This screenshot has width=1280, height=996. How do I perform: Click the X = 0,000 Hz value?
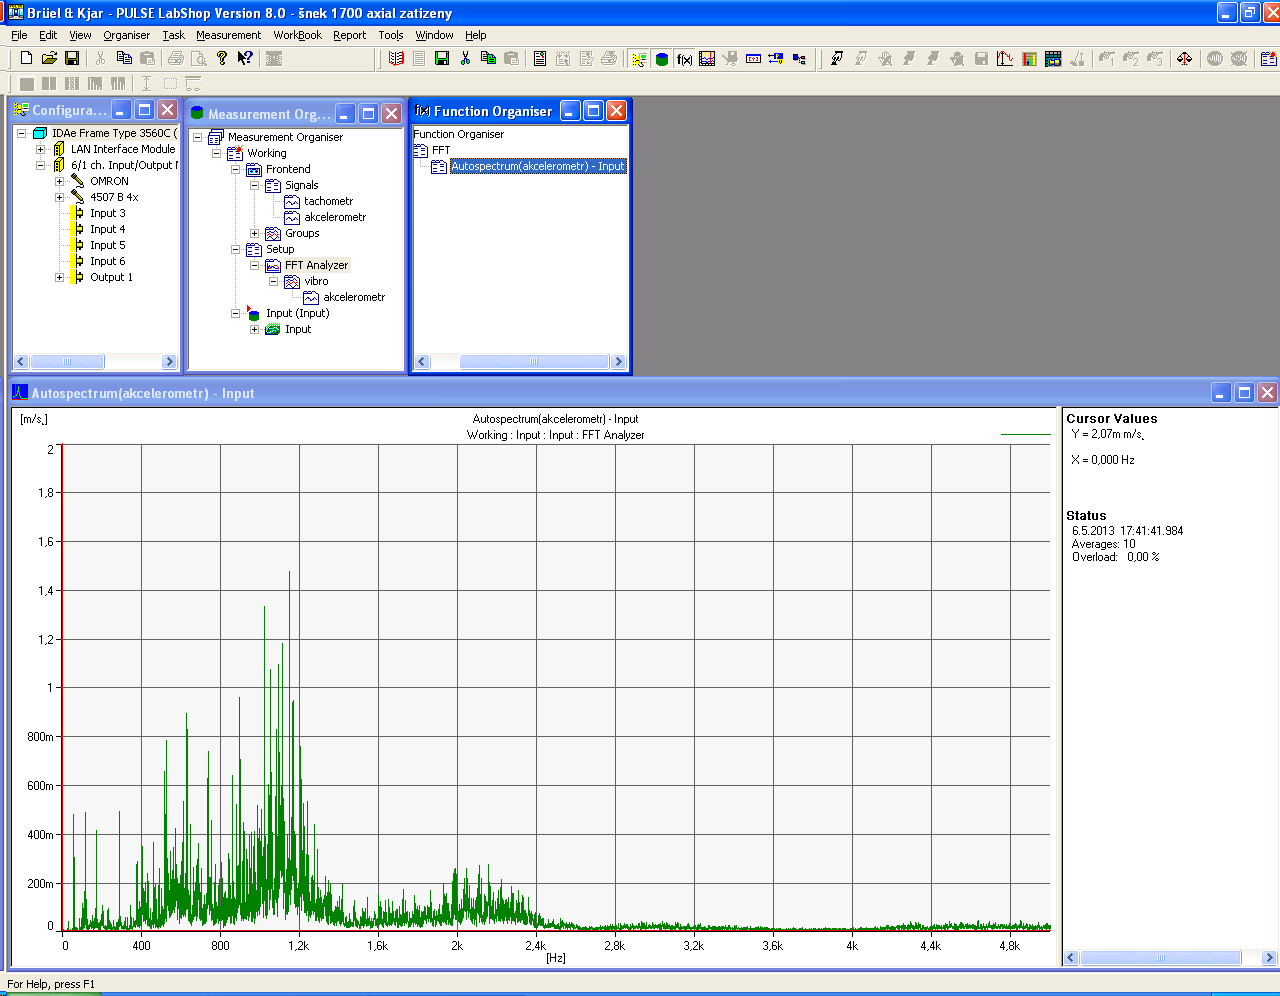pyautogui.click(x=1102, y=460)
